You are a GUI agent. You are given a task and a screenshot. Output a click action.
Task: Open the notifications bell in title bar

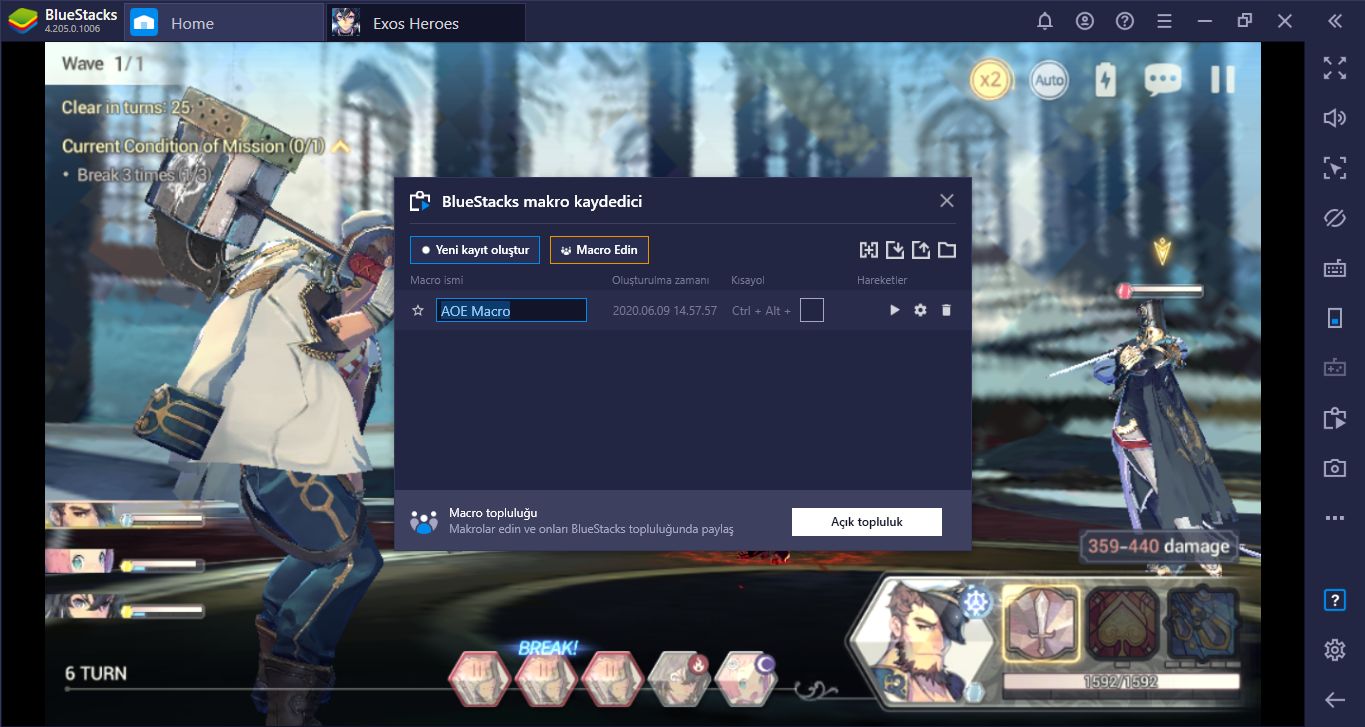click(x=1045, y=21)
